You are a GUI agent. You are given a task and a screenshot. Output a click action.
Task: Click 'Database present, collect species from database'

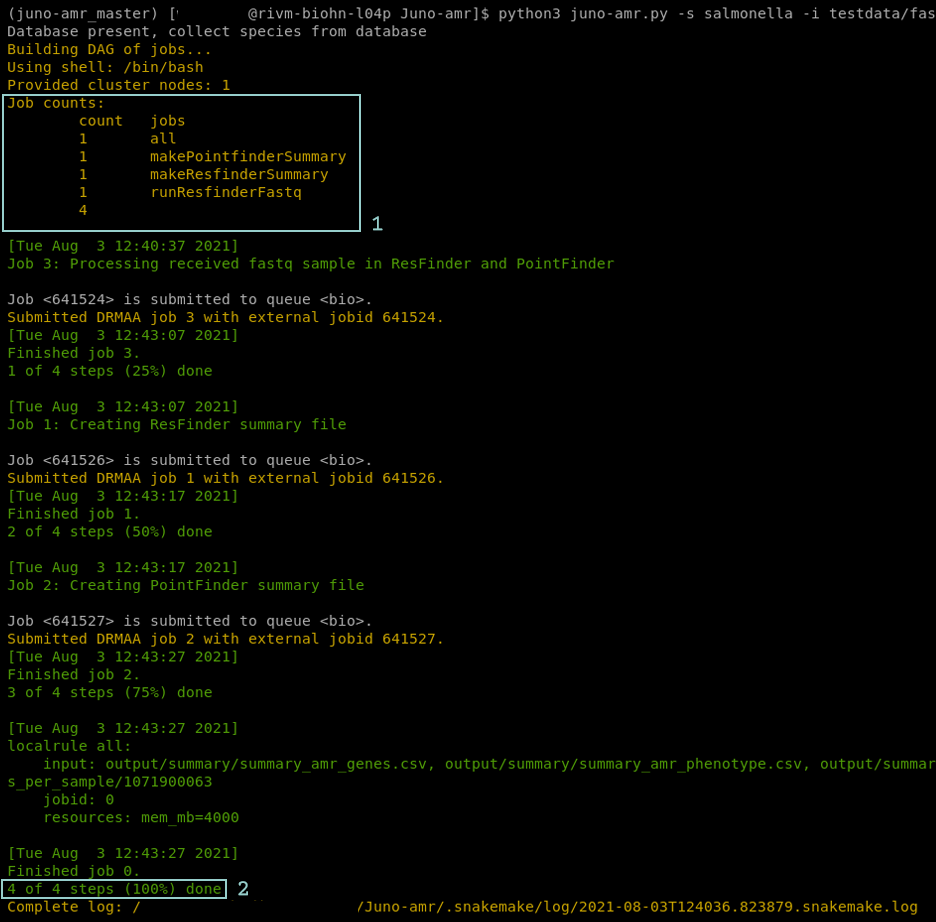pos(217,32)
